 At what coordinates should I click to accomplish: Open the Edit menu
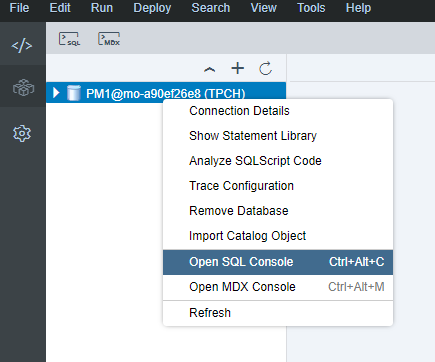point(60,7)
